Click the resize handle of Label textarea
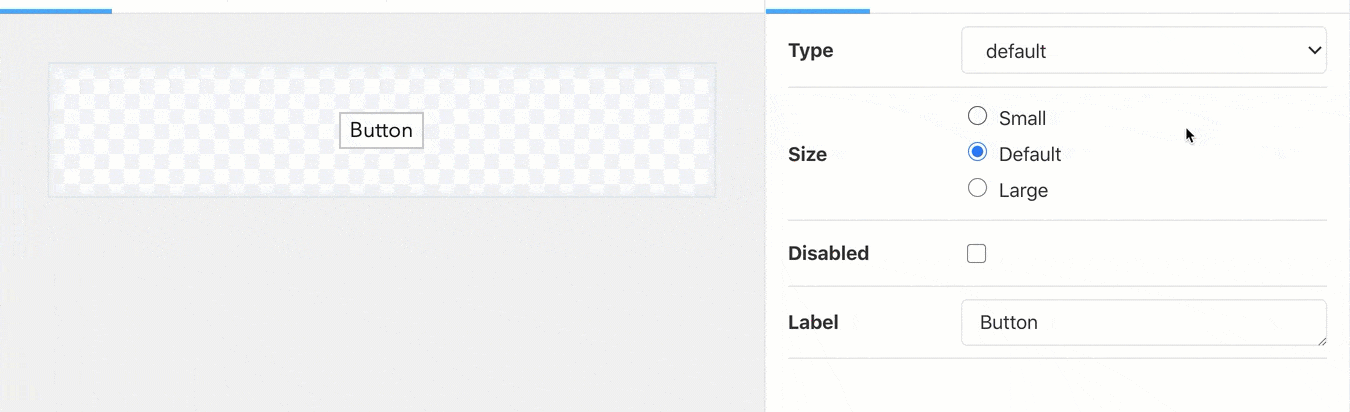The height and width of the screenshot is (412, 1350). coord(1321,340)
